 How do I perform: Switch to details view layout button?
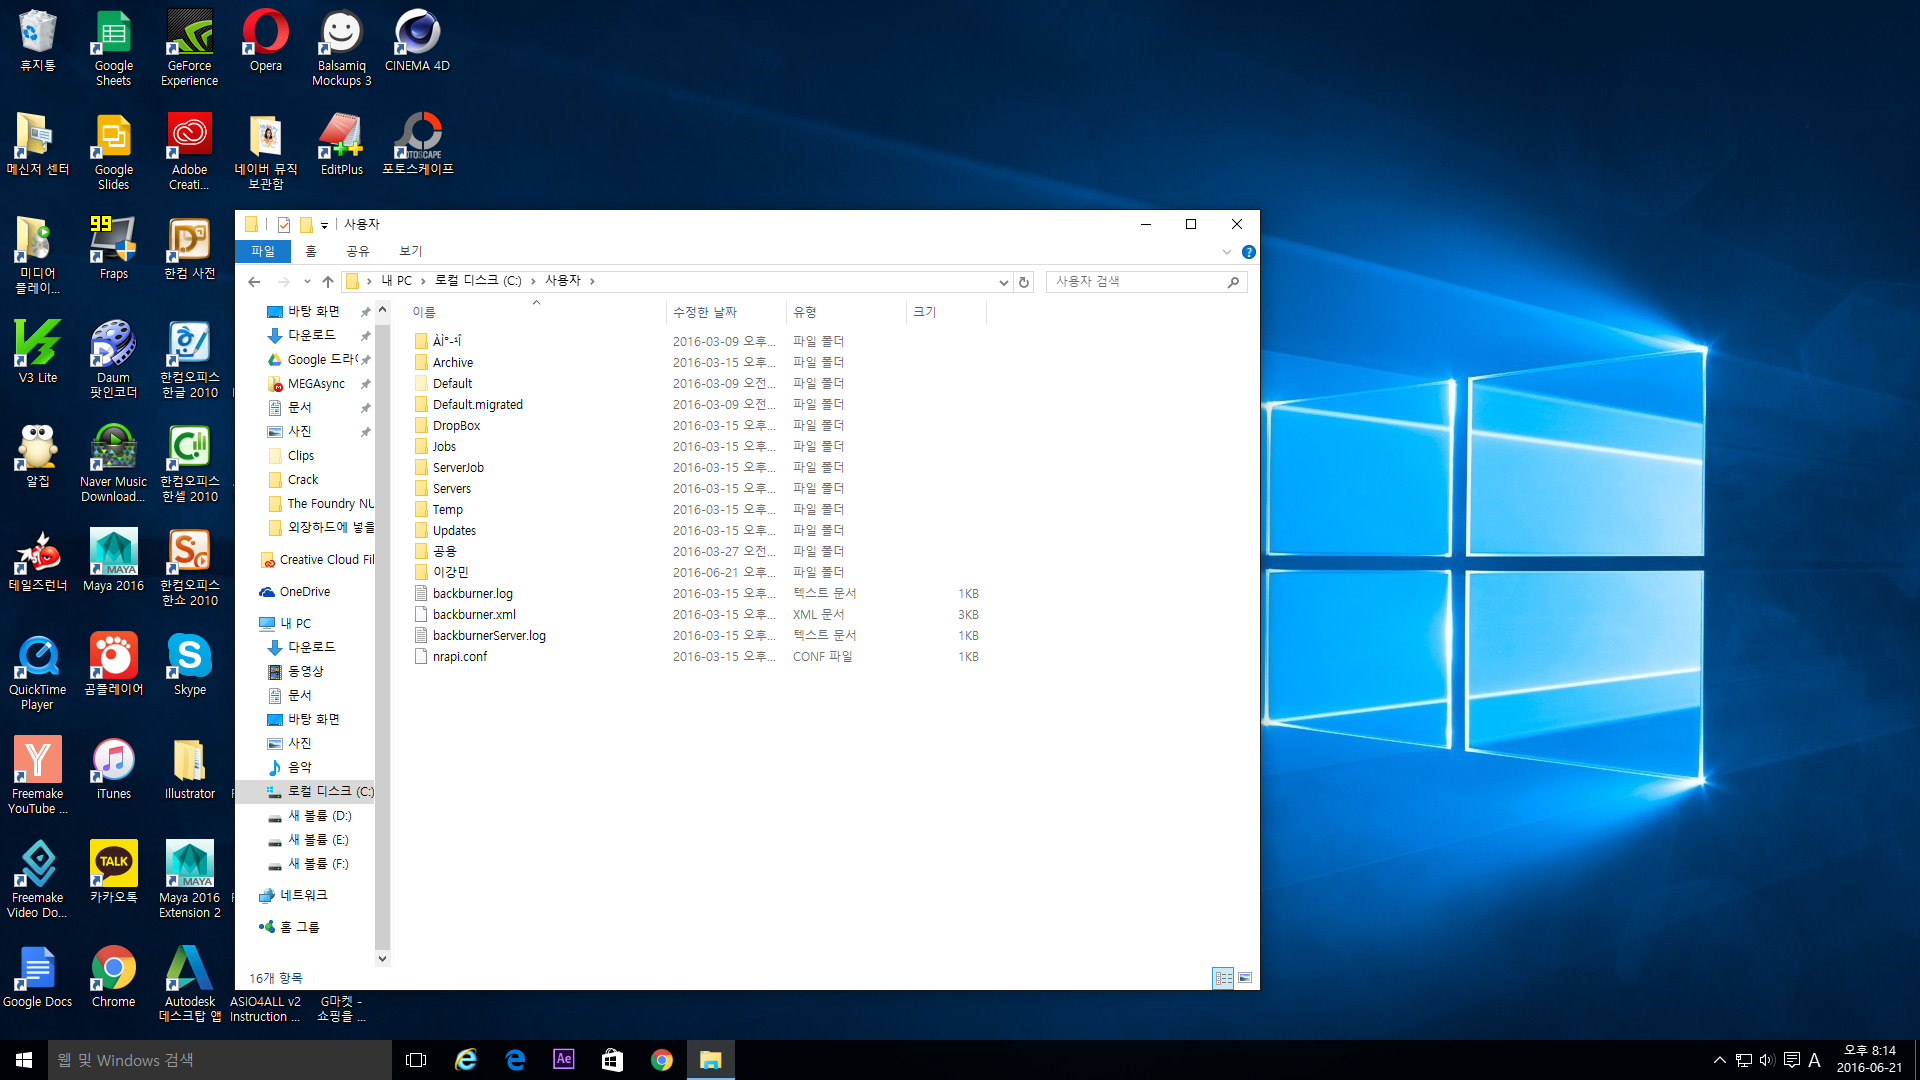tap(1223, 978)
